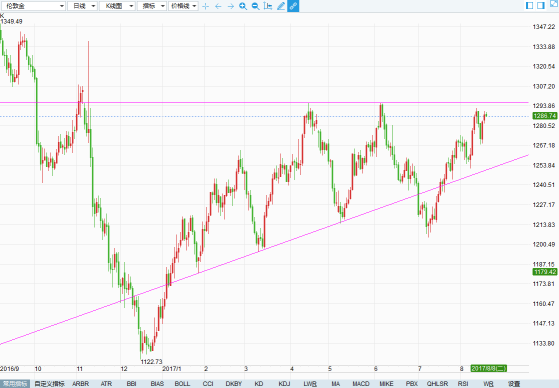Toggle the highlighted link icon

tap(293, 6)
